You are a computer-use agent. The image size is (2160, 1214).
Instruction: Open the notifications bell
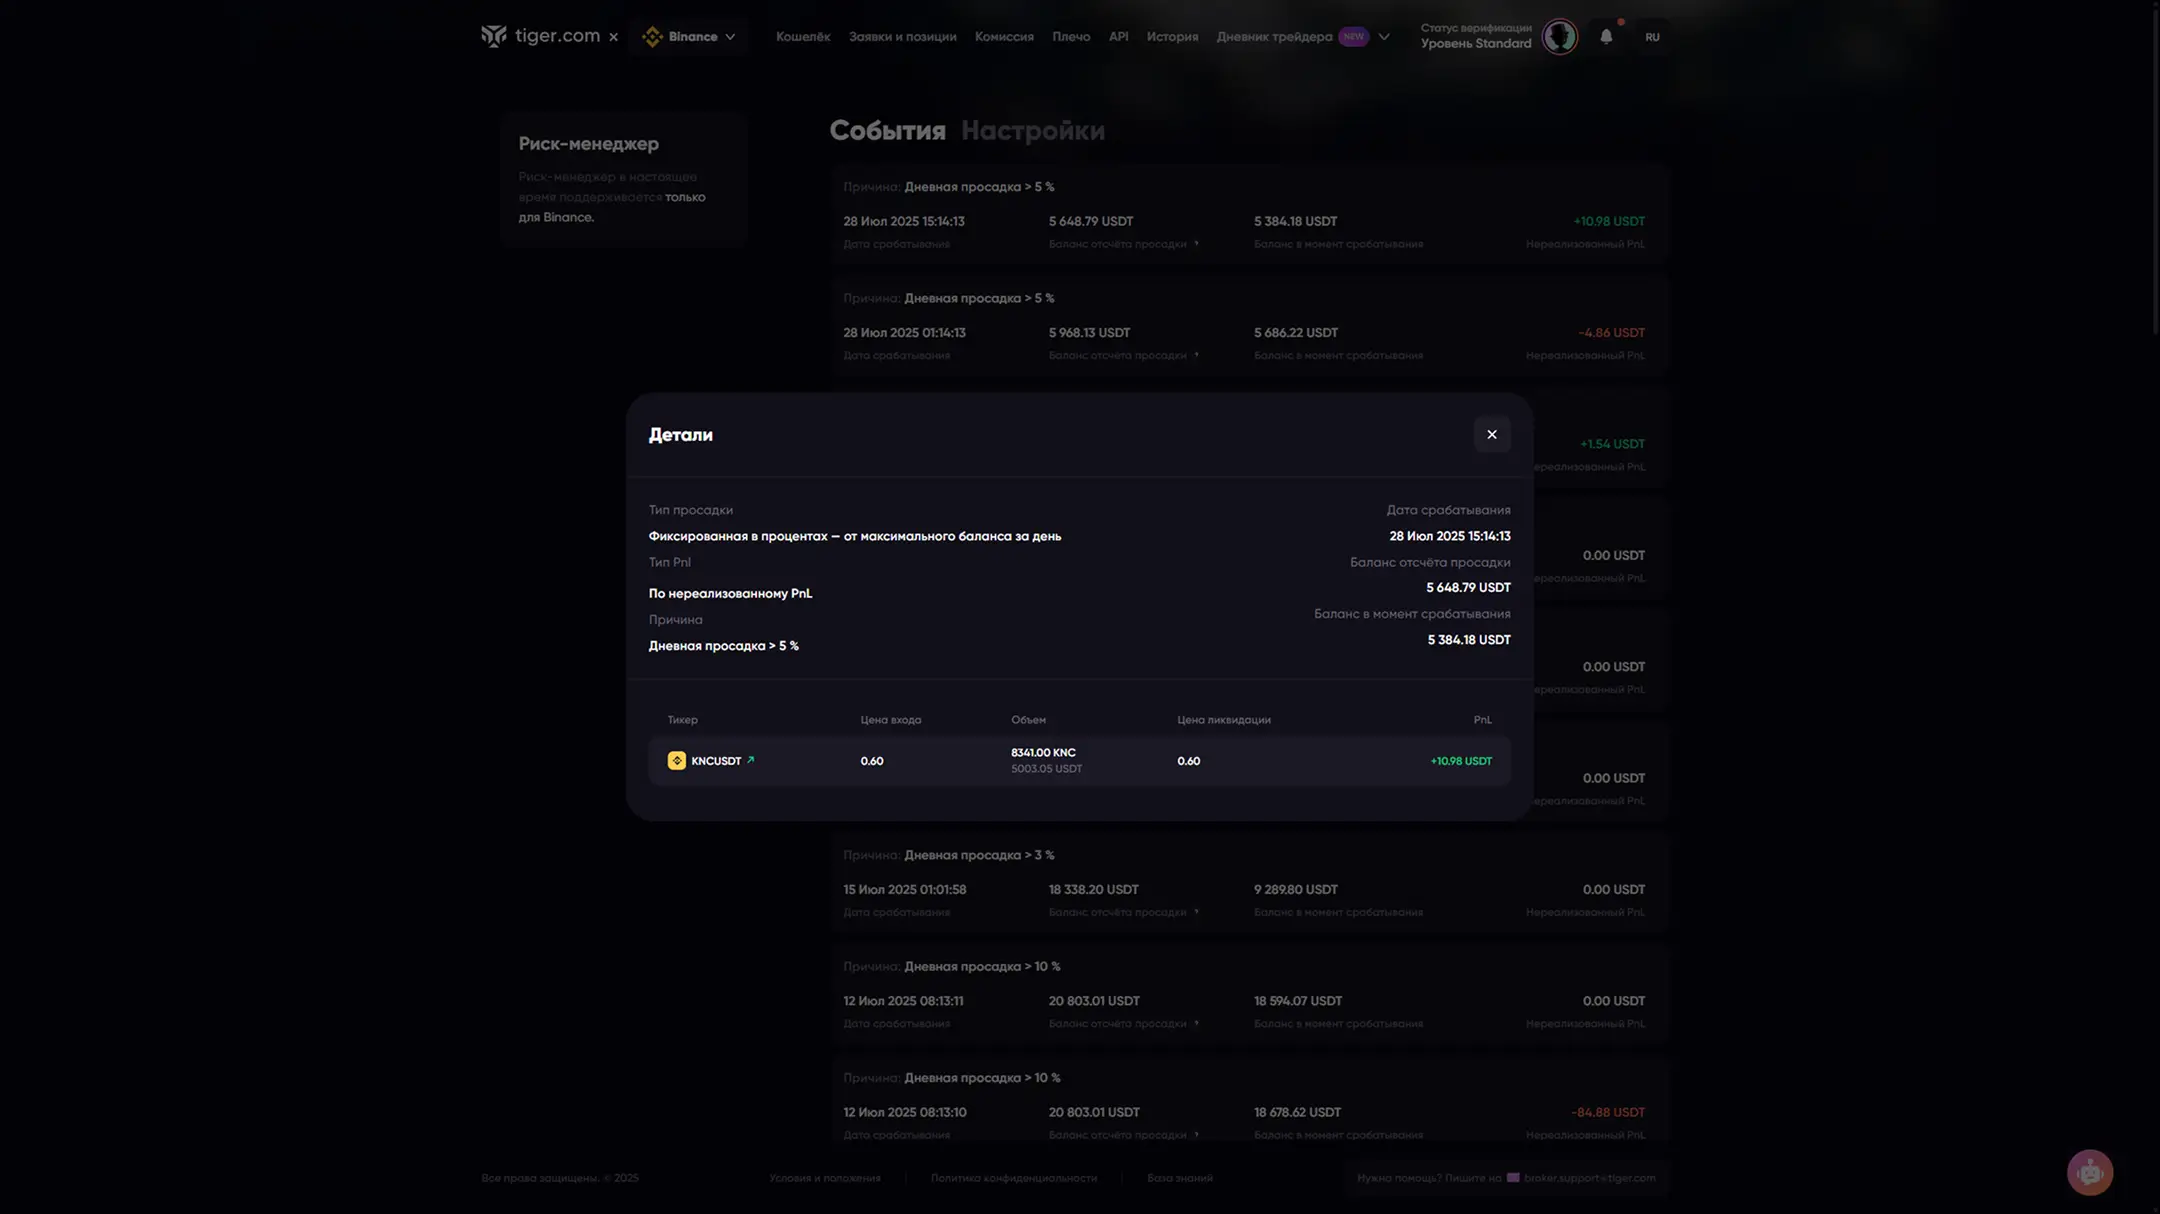[1606, 37]
